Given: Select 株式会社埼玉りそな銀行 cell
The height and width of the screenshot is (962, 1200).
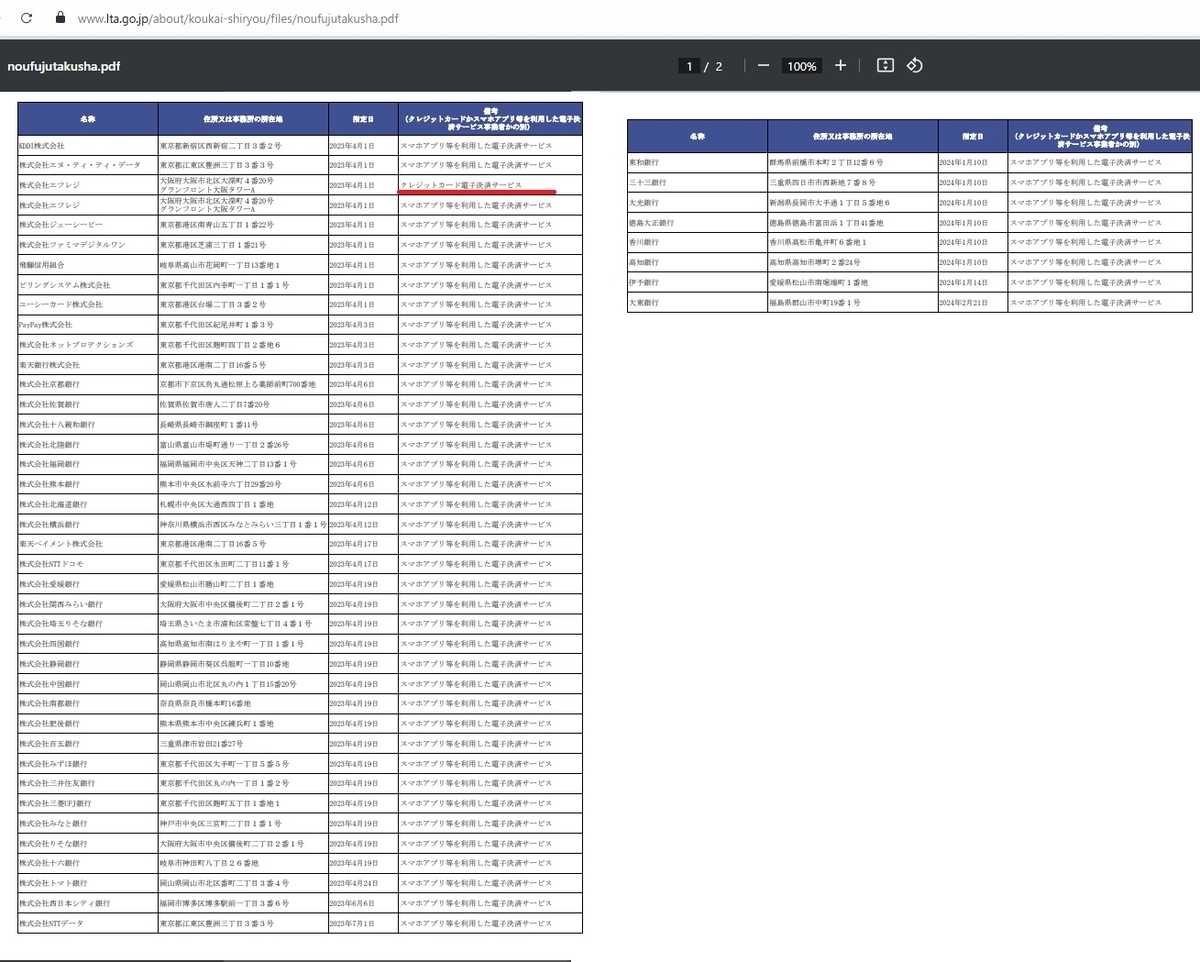Looking at the screenshot, I should coord(88,624).
